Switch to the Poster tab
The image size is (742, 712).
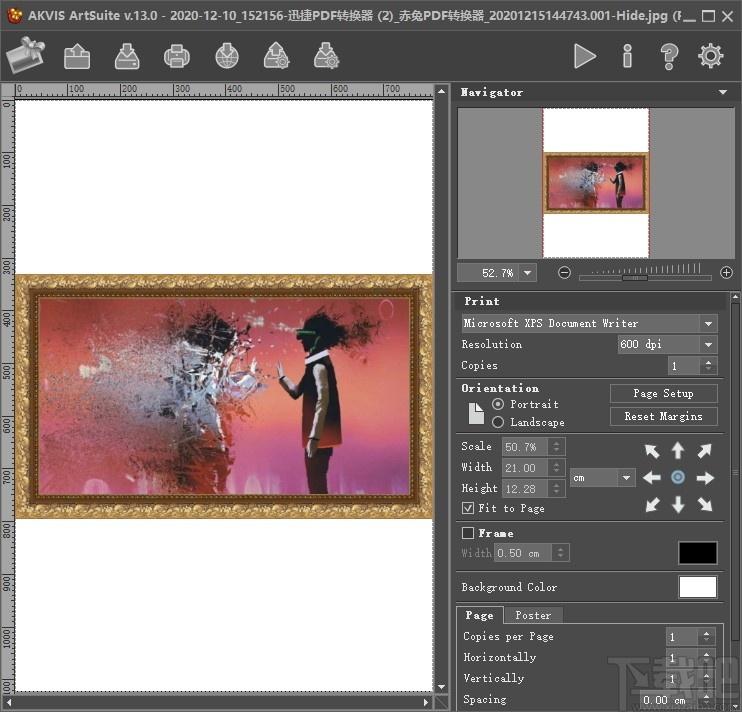click(x=533, y=615)
